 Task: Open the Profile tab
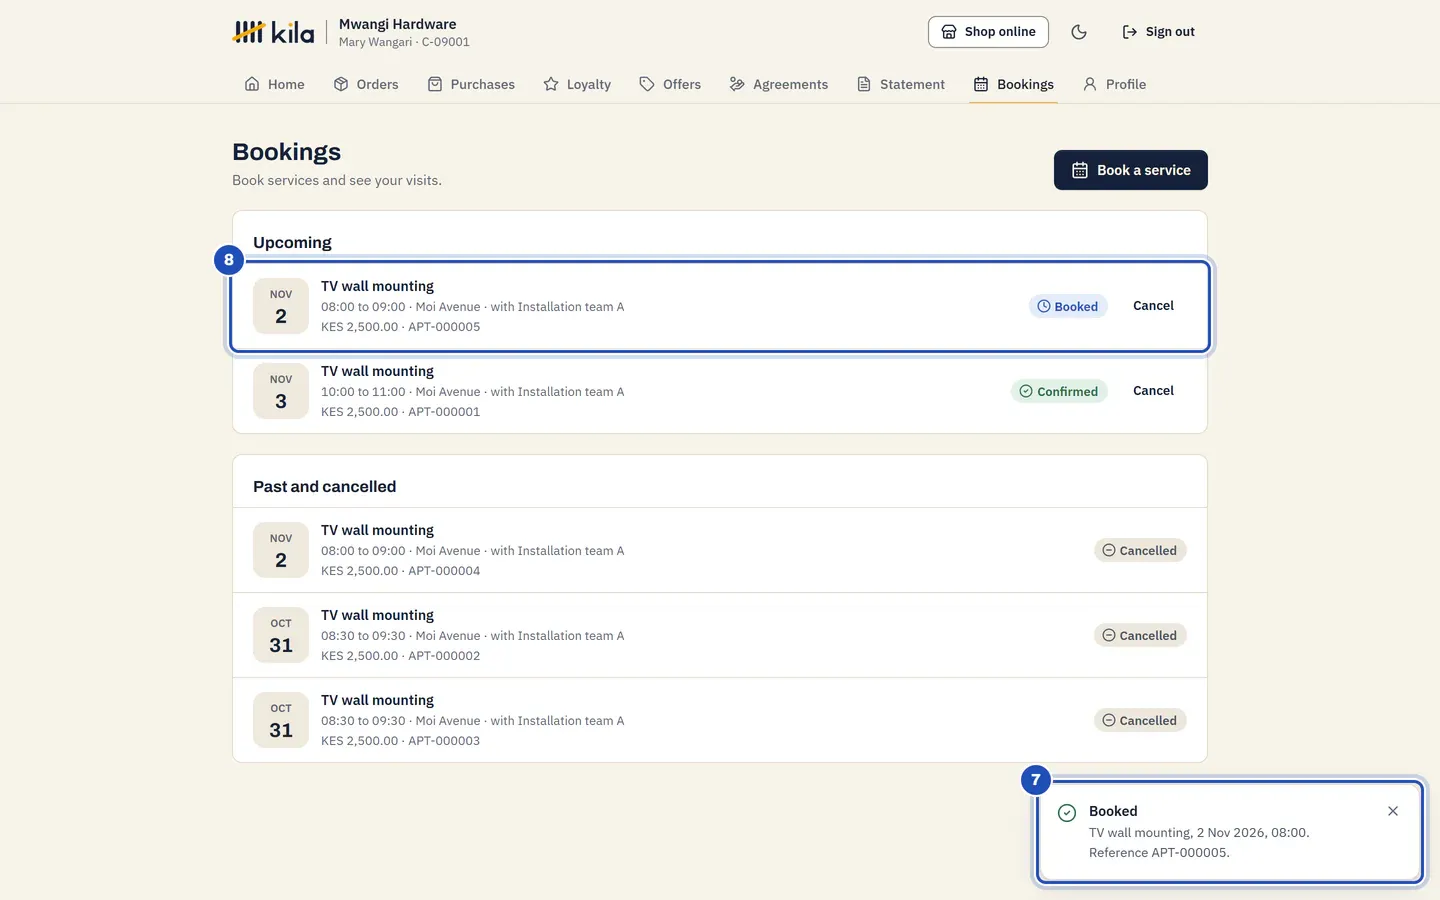[1114, 84]
